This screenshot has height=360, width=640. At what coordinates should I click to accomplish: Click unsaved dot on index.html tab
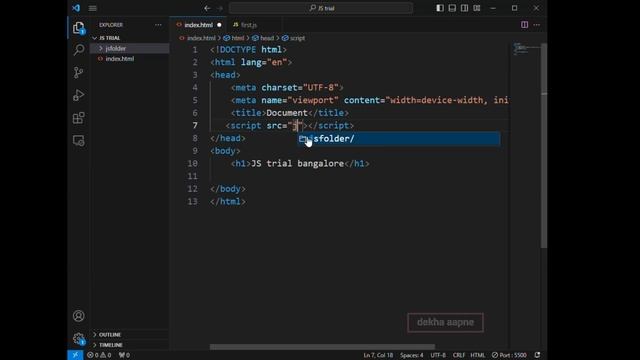tap(219, 25)
